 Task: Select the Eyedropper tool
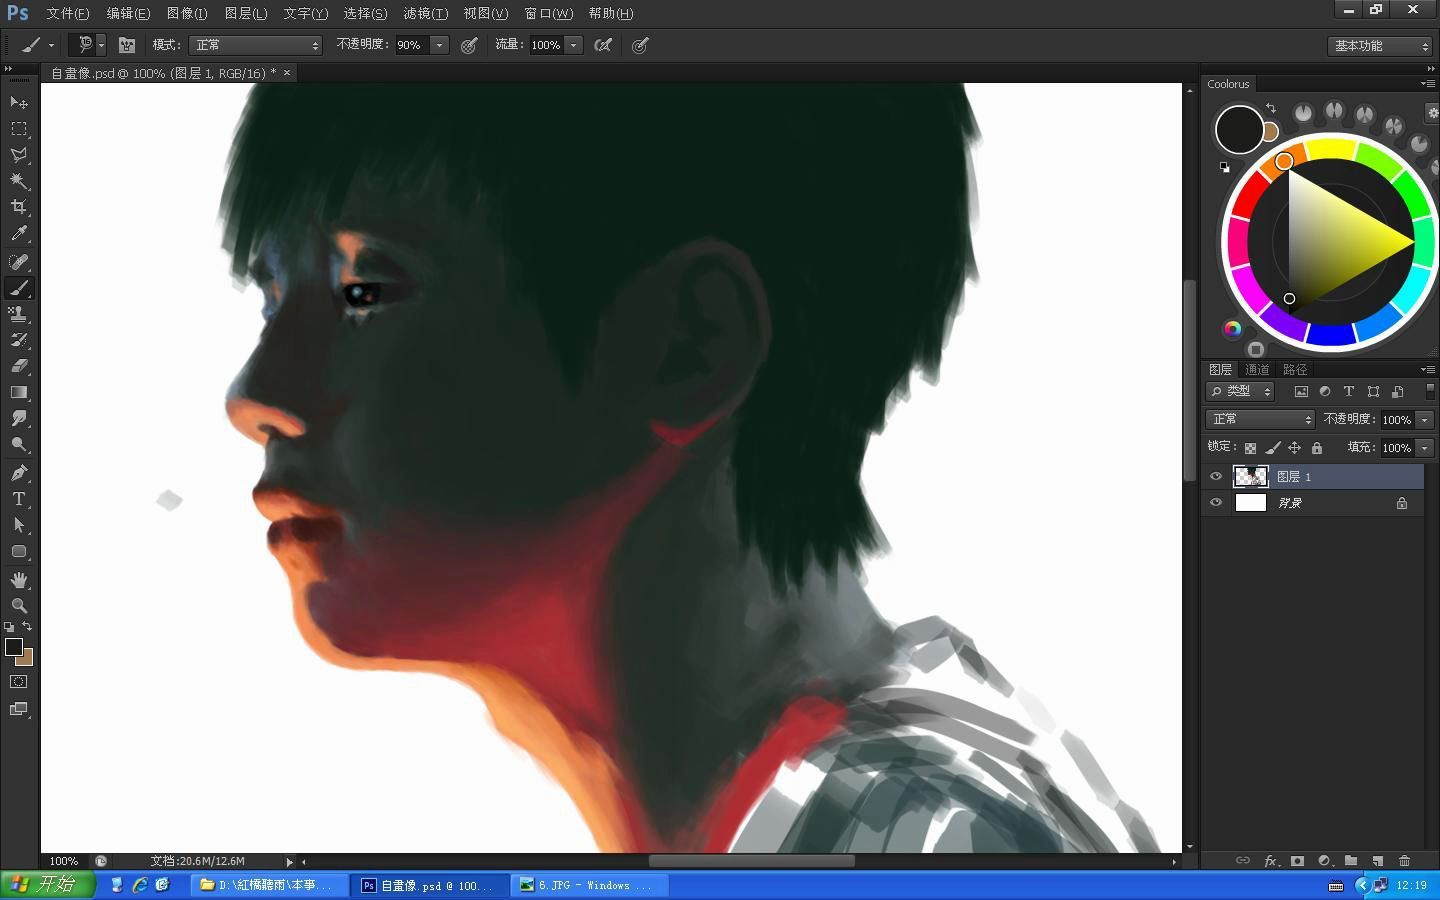[x=19, y=234]
